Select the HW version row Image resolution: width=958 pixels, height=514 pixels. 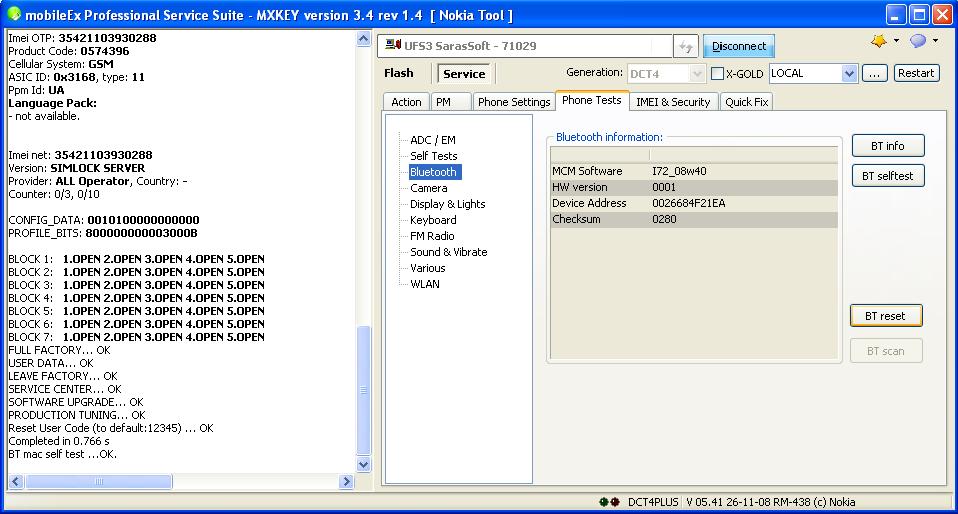coord(694,187)
